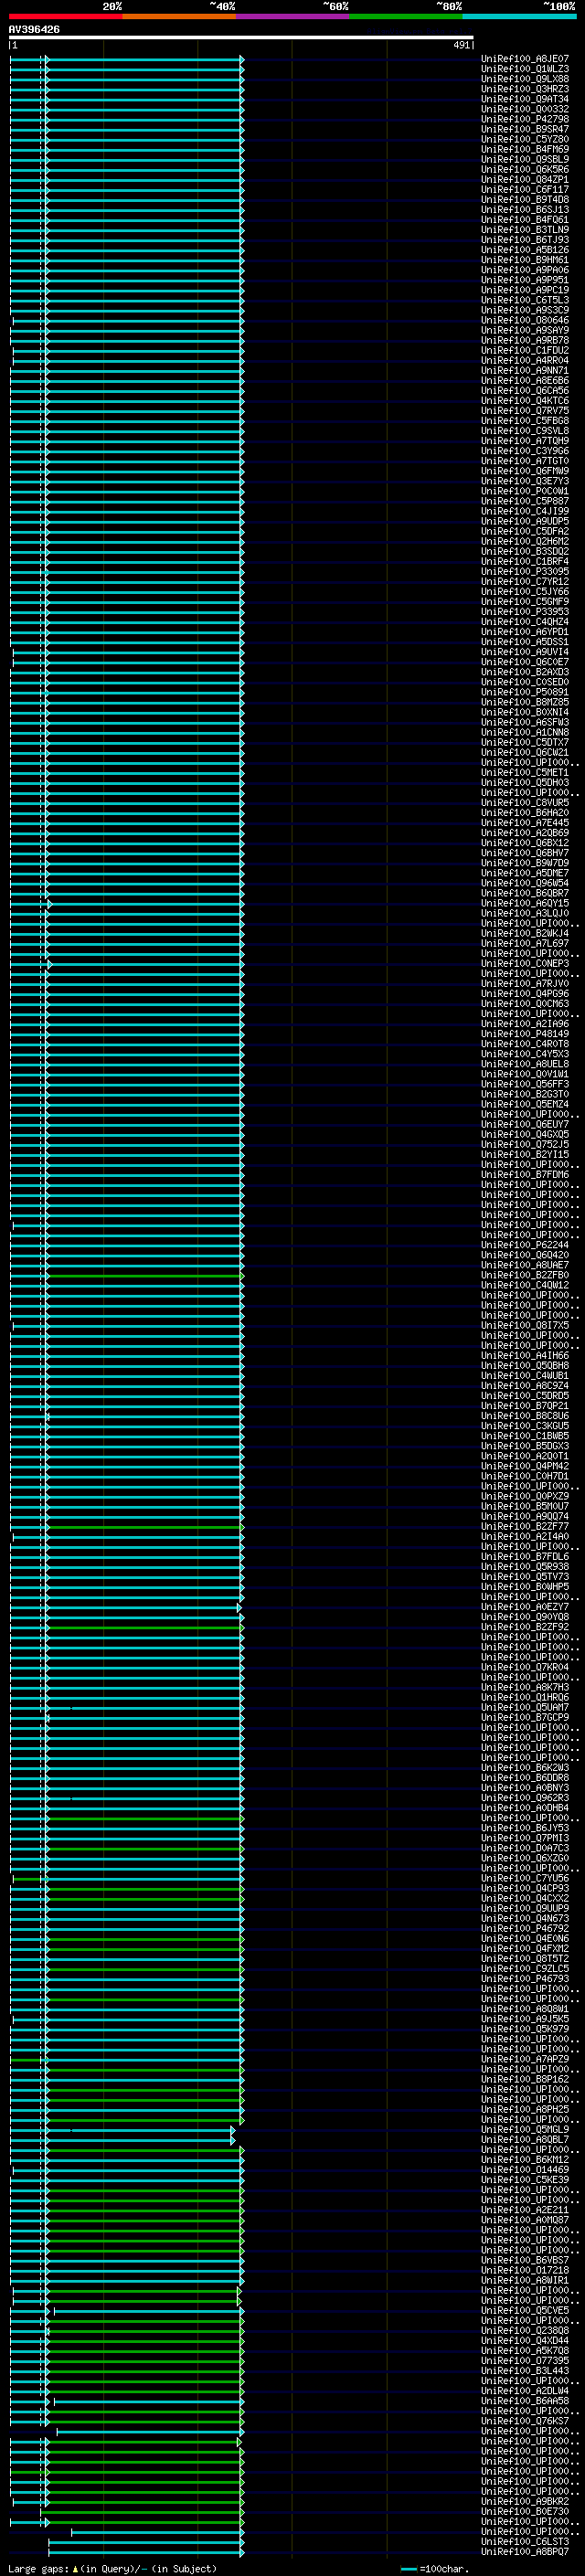The image size is (585, 2576).
Task: Select hit UniRef100_A4IH66
Action: [x=525, y=1355]
